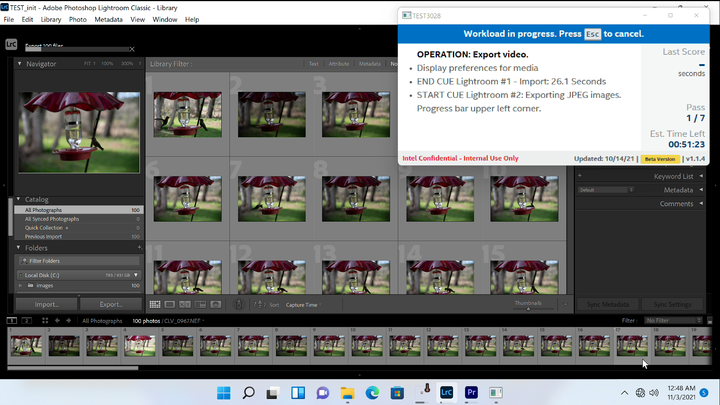Screen dimensions: 720x405
Task: Open People view face icon
Action: (x=215, y=304)
